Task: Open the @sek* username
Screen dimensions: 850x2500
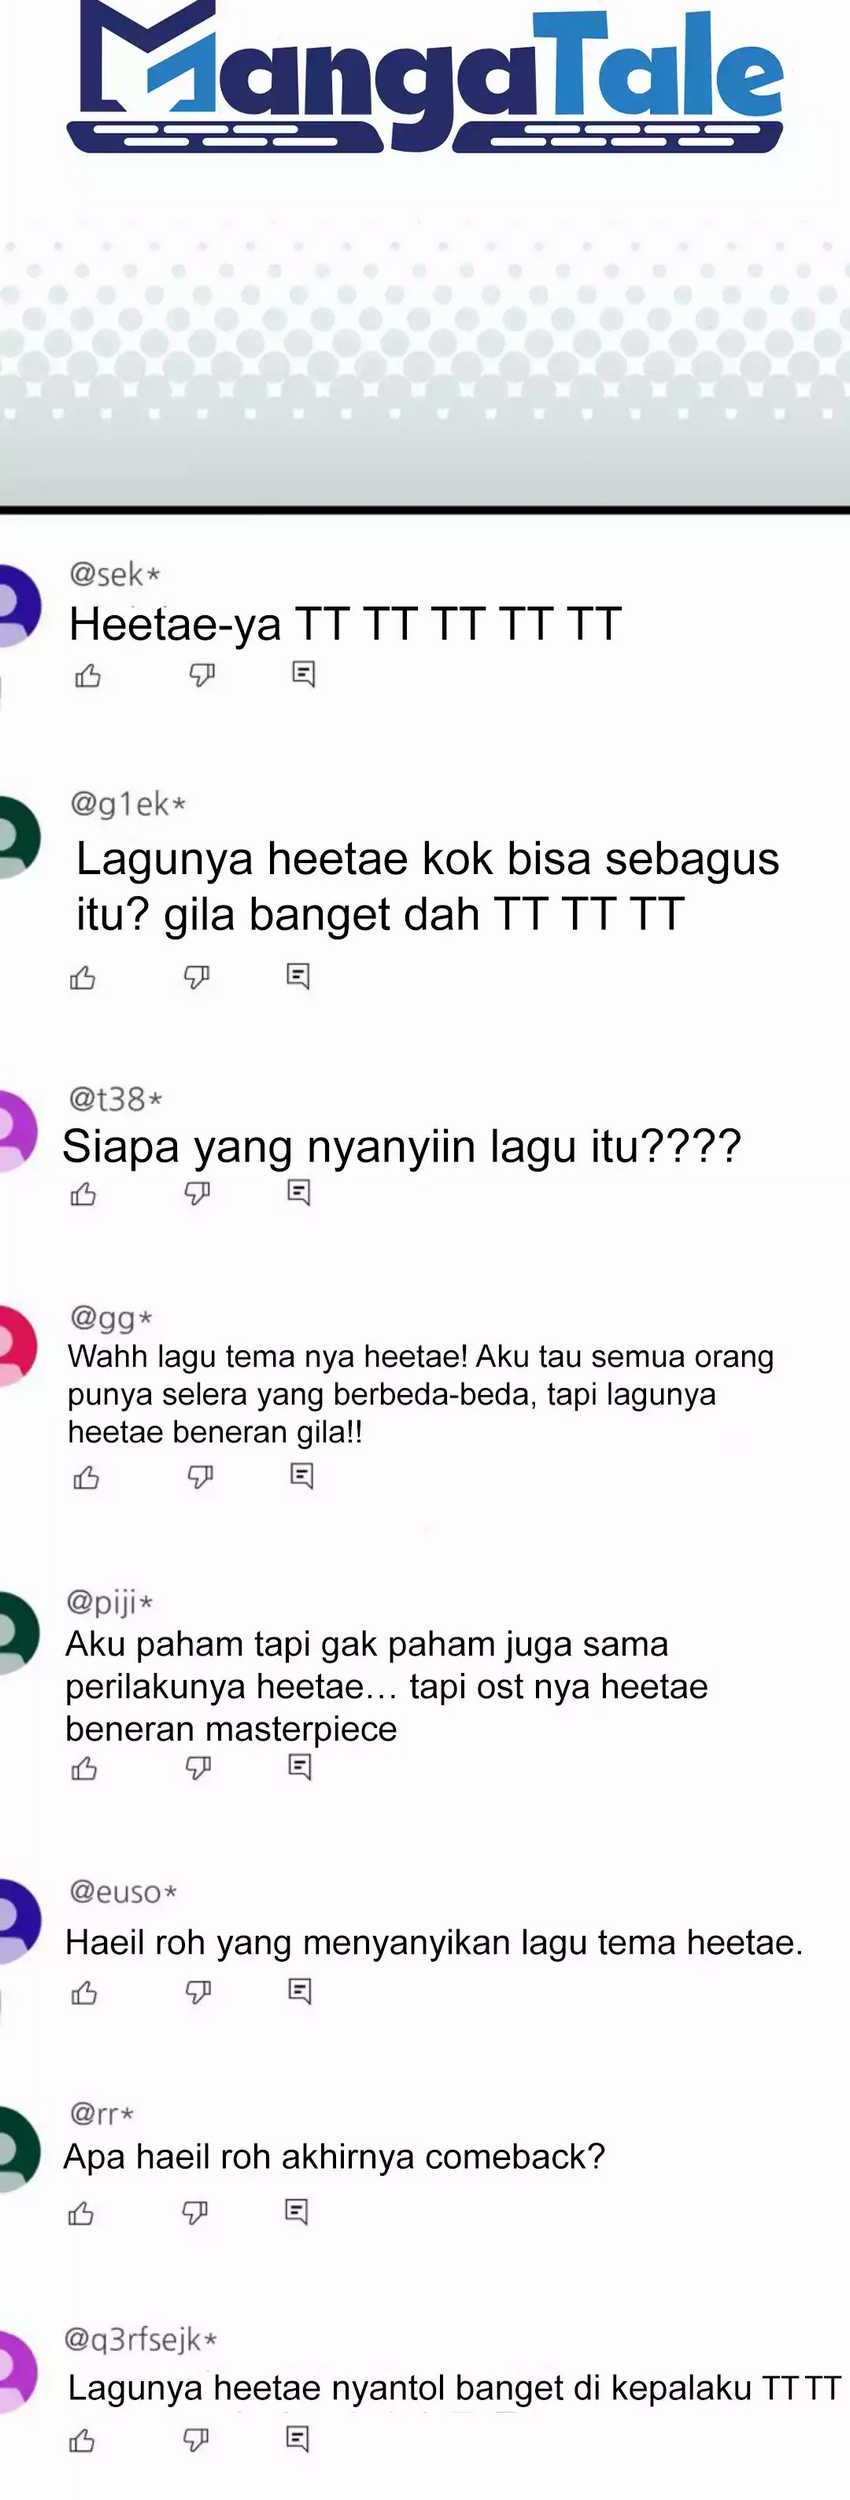Action: (115, 574)
